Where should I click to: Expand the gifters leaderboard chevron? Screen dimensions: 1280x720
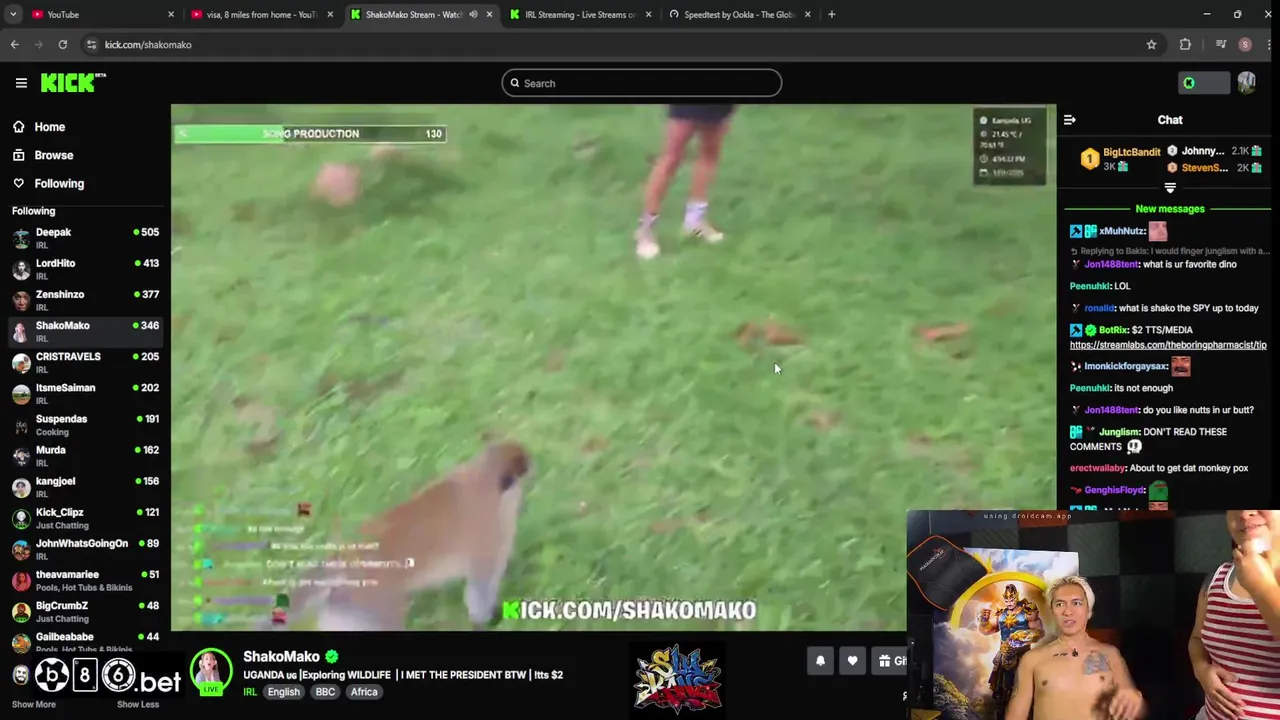pos(1170,188)
